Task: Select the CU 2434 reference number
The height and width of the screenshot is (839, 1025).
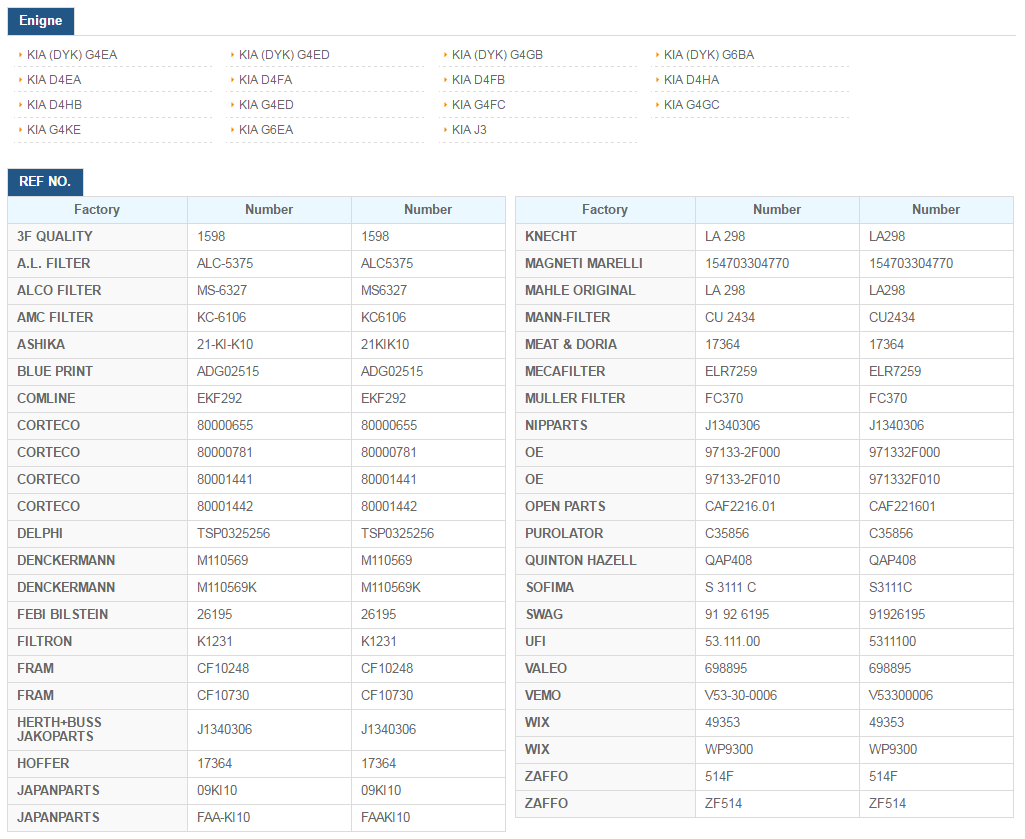Action: point(730,318)
